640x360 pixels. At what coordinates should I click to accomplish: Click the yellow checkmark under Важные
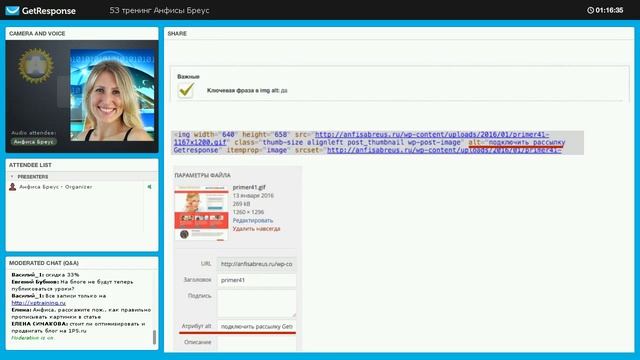click(x=186, y=90)
